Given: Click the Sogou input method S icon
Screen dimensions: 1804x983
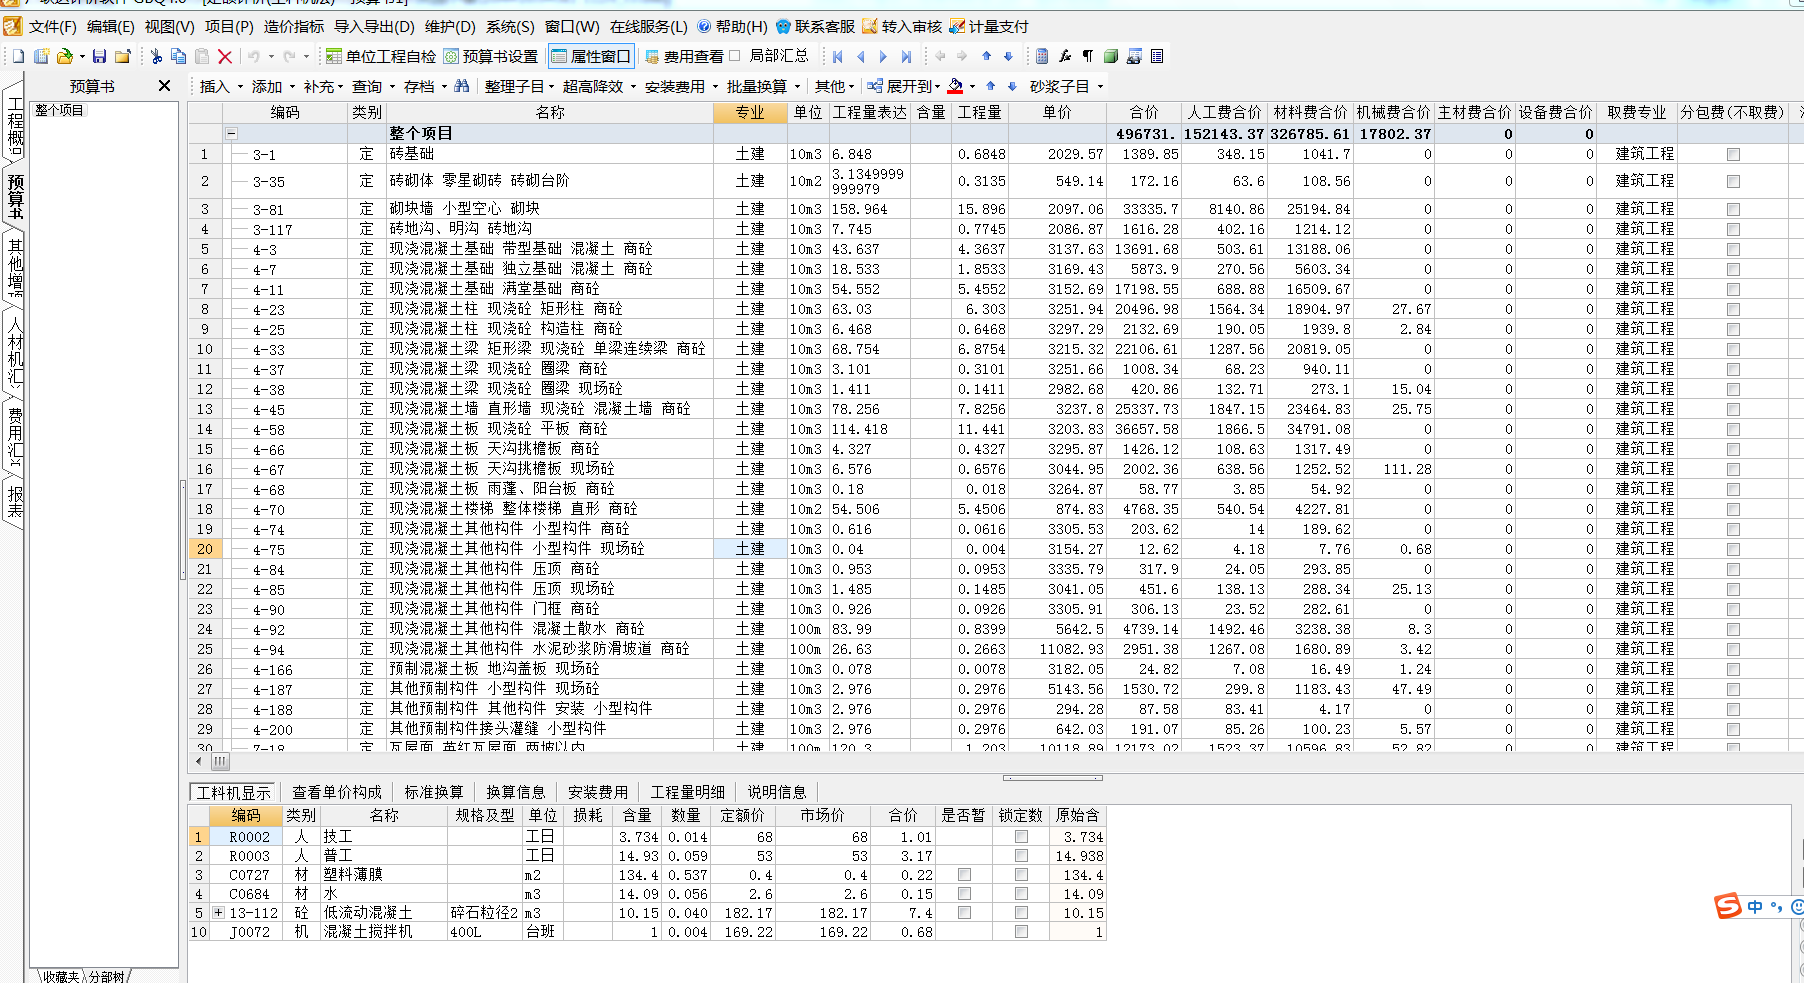Looking at the screenshot, I should [1728, 906].
